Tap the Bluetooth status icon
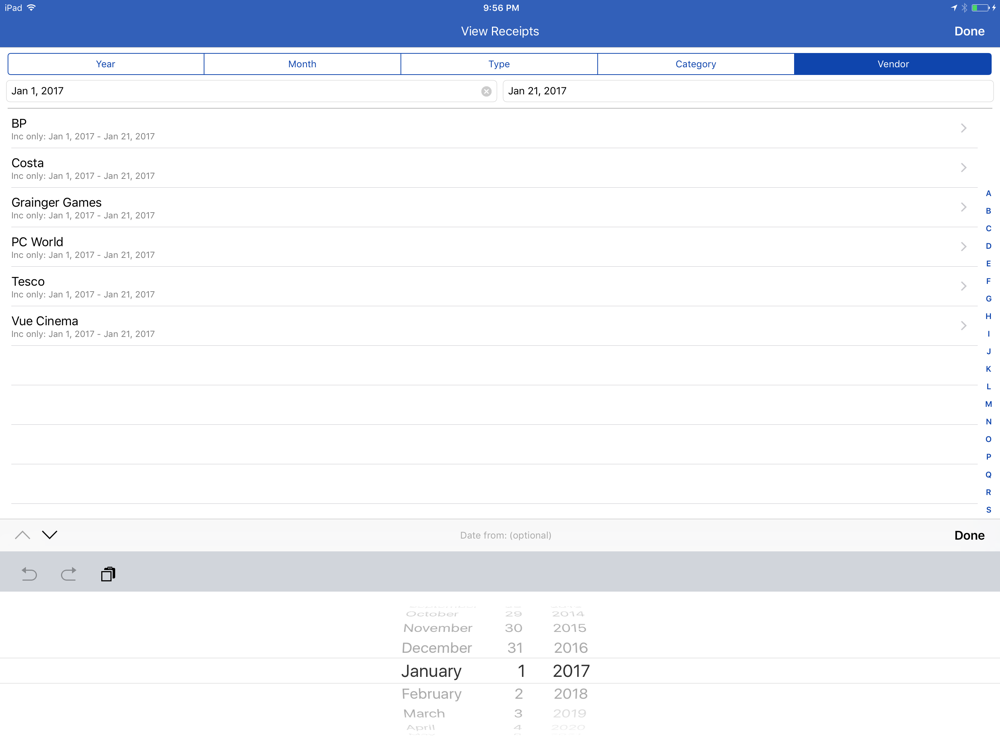Screen dimensions: 1000x750 coord(964,8)
